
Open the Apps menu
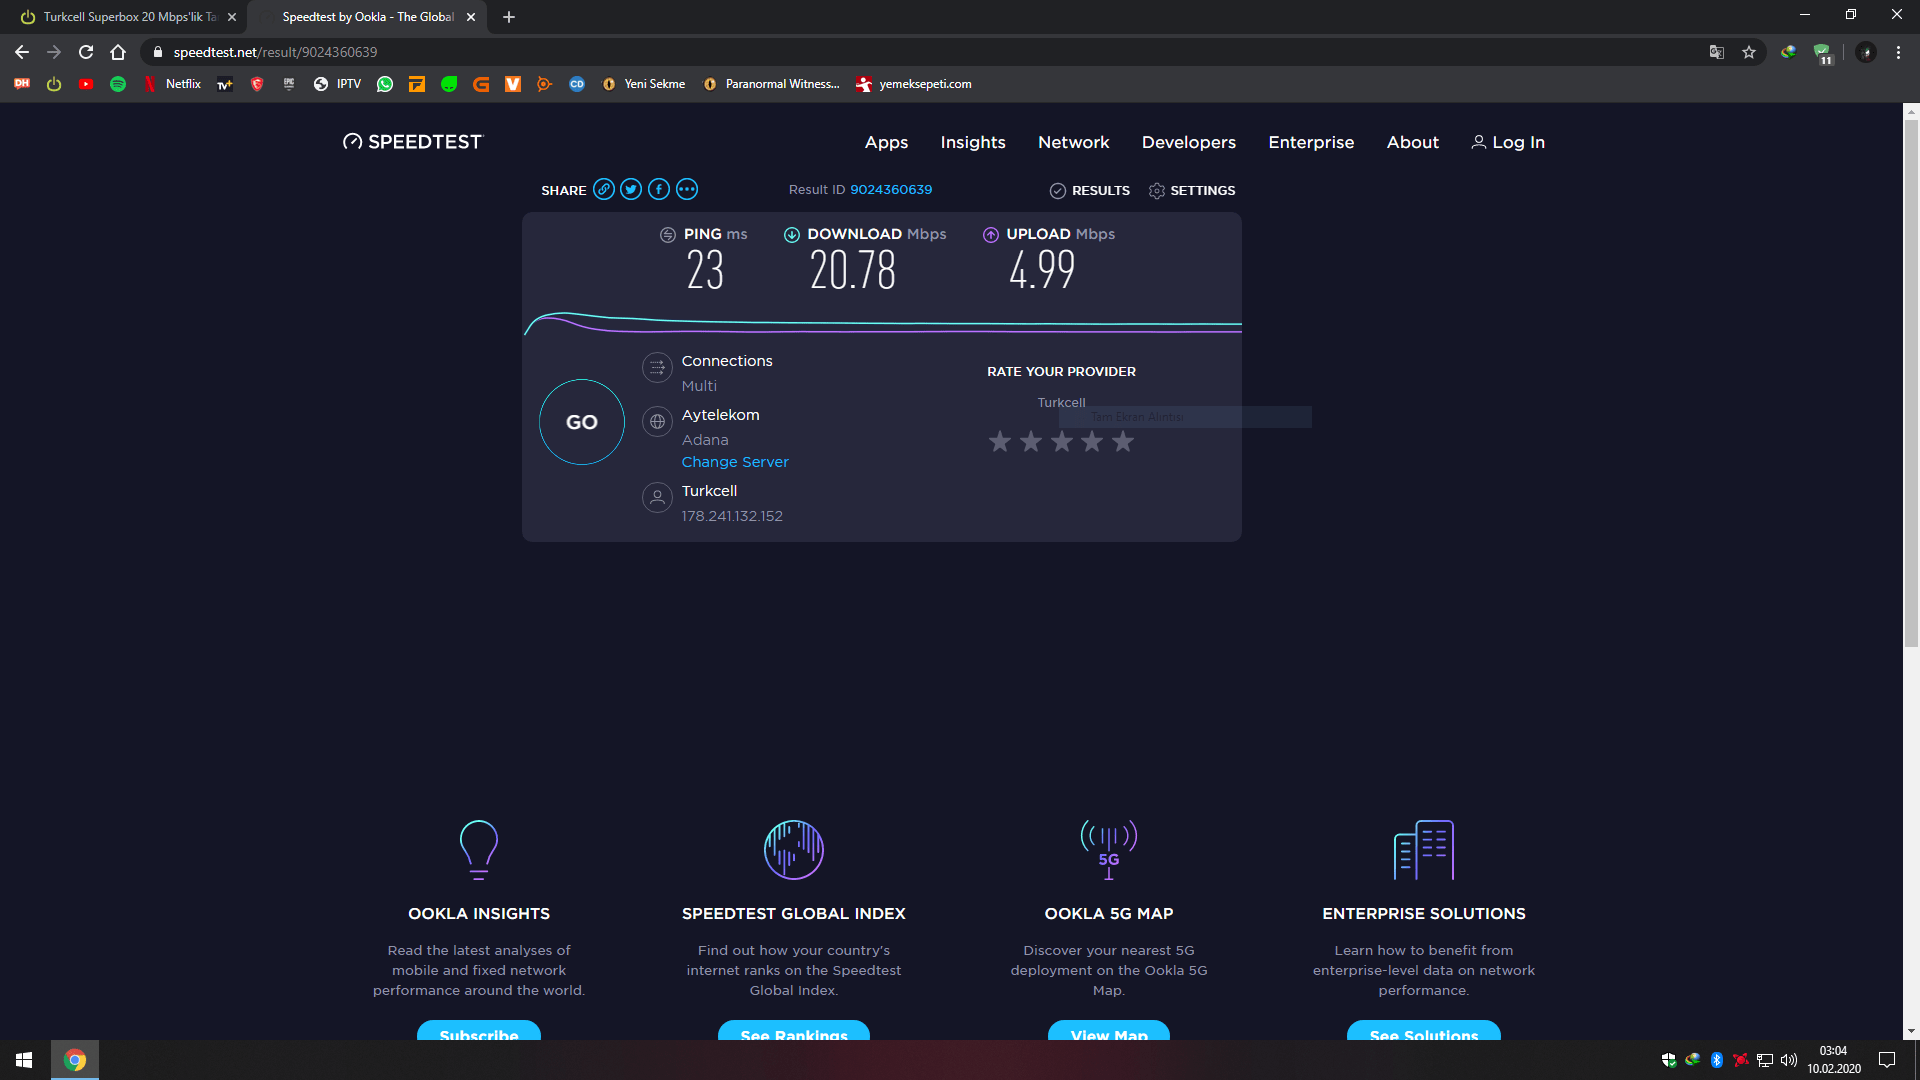[x=886, y=142]
